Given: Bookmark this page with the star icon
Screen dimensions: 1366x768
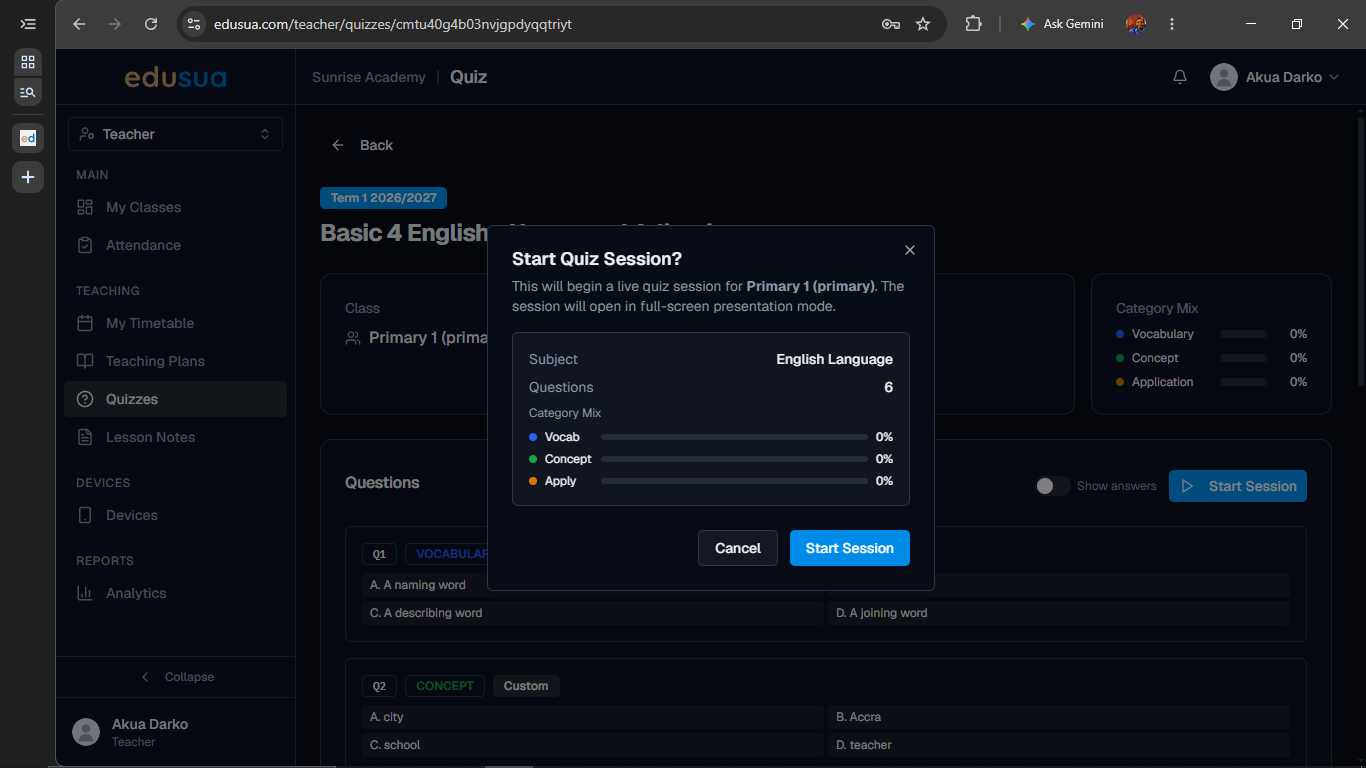Looking at the screenshot, I should [x=923, y=24].
